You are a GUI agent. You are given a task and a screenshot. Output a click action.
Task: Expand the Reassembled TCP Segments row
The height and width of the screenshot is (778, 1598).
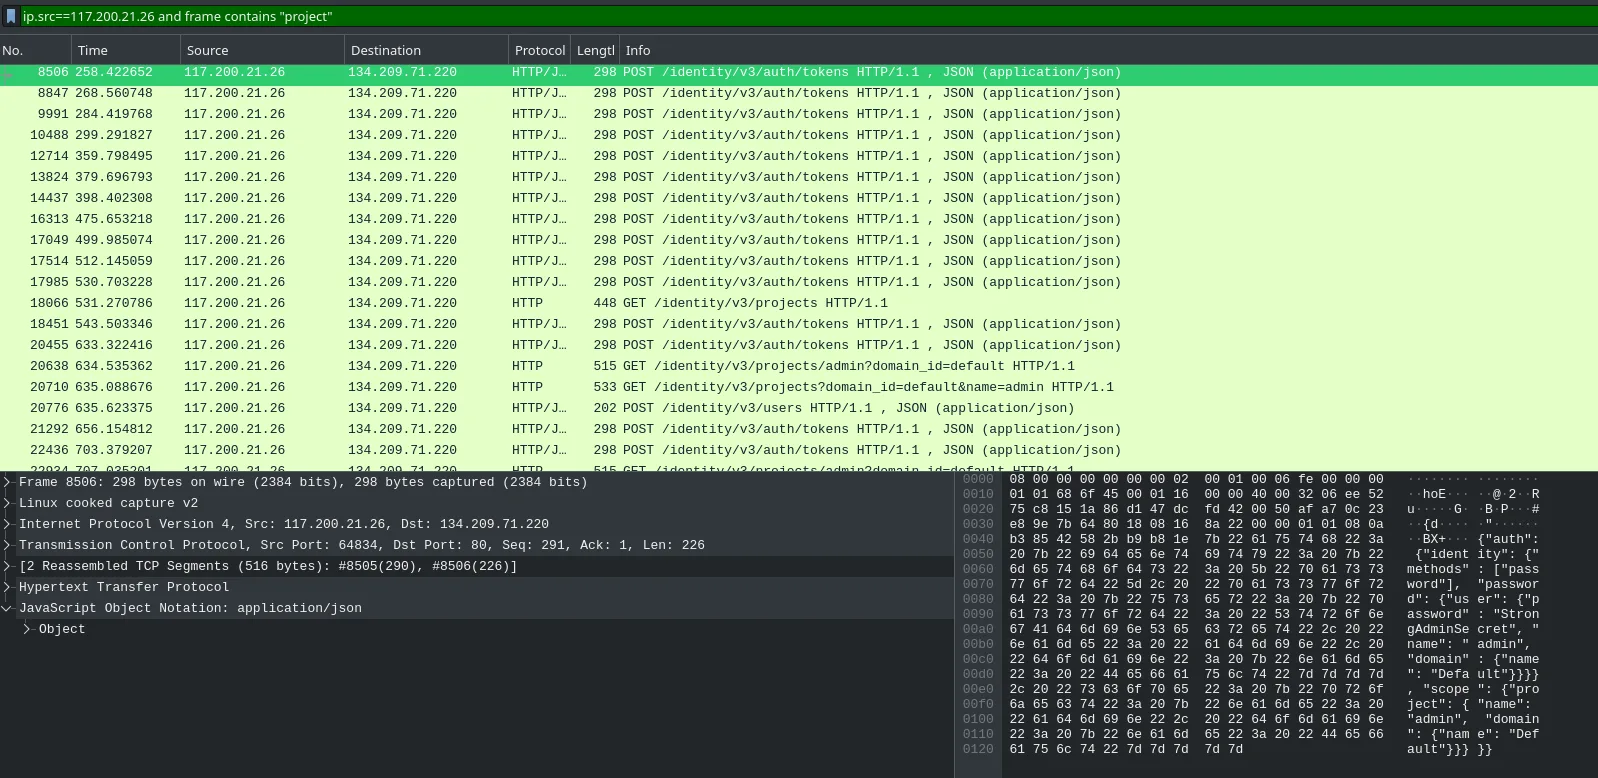coord(7,566)
